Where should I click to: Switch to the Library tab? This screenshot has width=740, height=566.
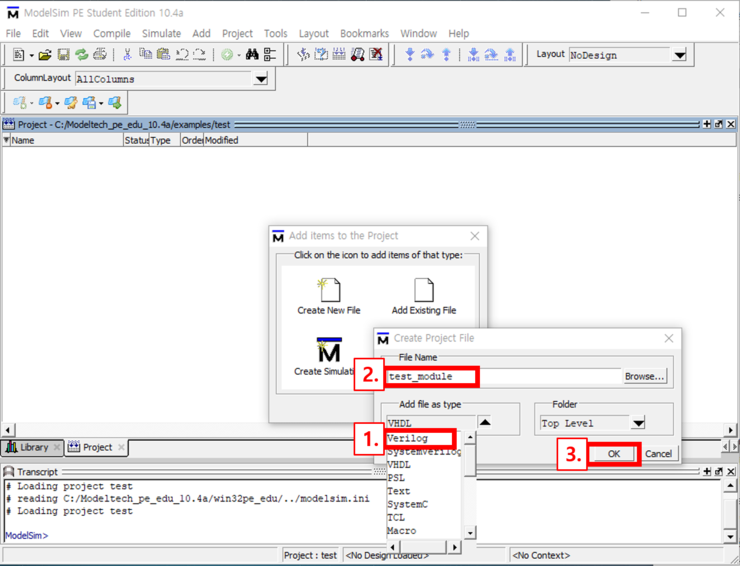pos(32,447)
